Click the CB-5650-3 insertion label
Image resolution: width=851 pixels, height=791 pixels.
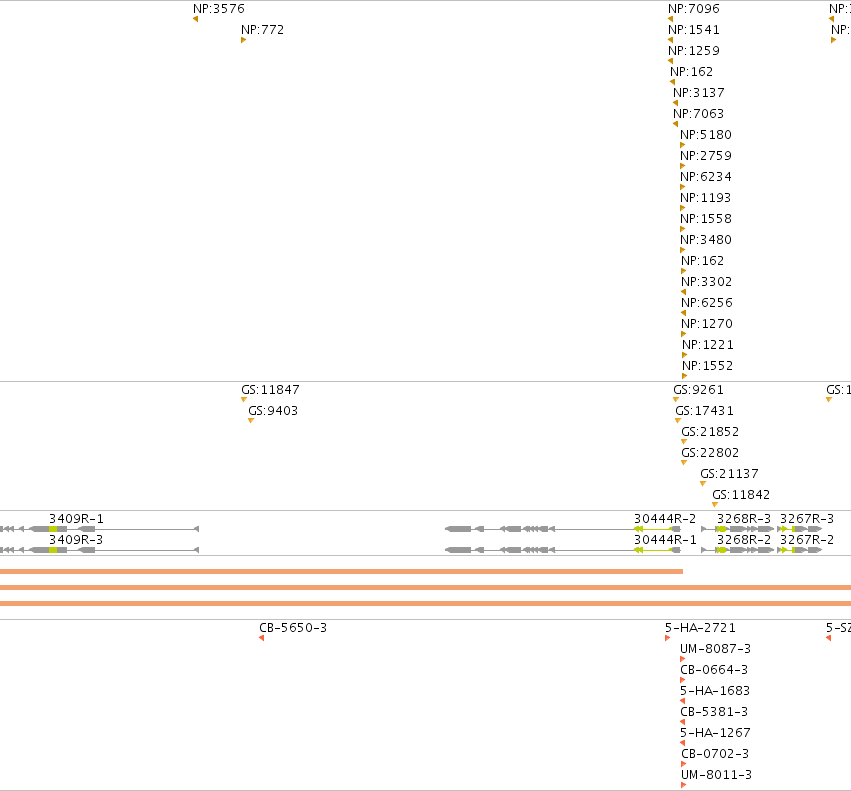[x=293, y=628]
